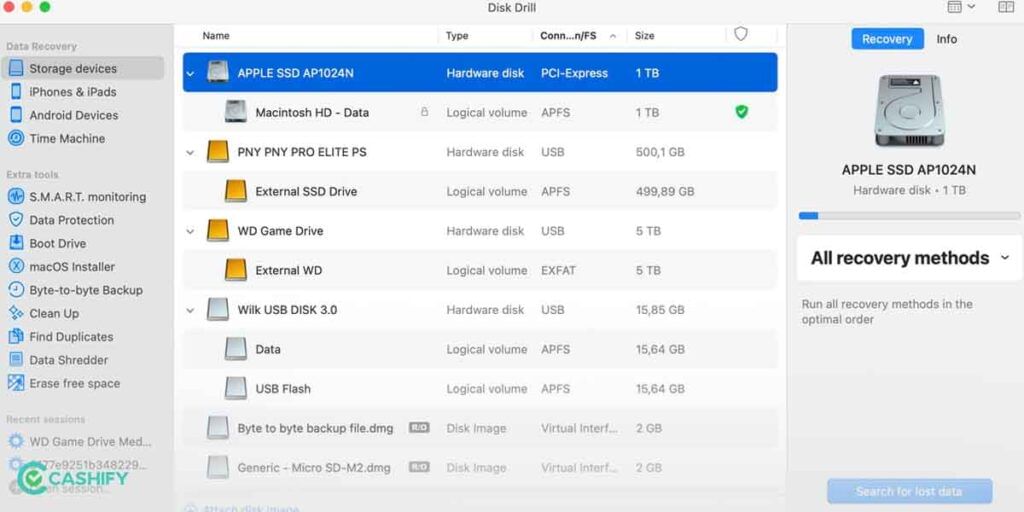Open Erase free space tool
Screen dimensions: 1024x512
(x=74, y=383)
